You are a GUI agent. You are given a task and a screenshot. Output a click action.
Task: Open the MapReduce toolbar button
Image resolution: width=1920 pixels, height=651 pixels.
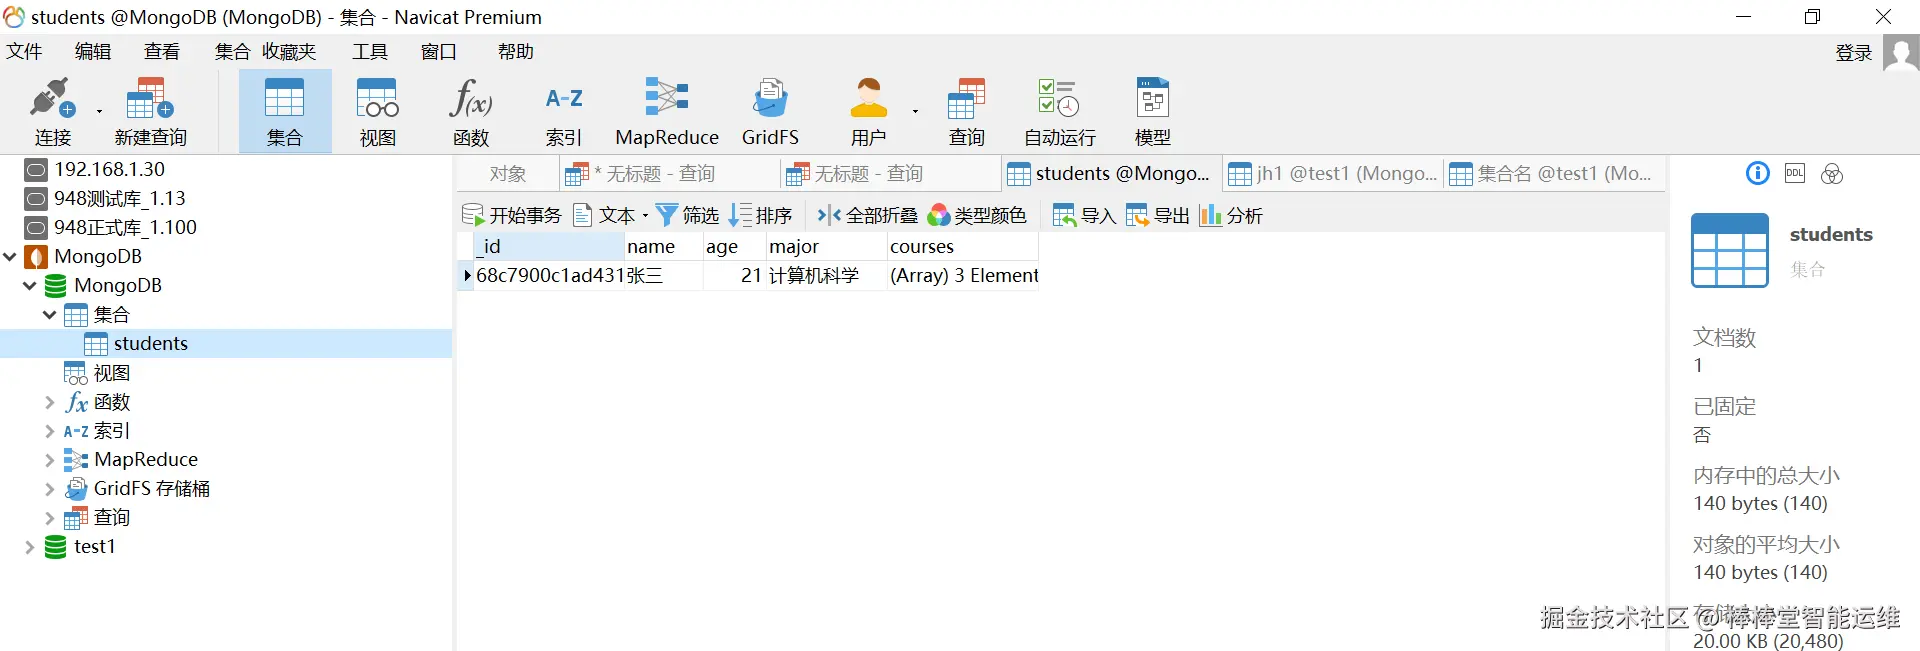pos(667,112)
